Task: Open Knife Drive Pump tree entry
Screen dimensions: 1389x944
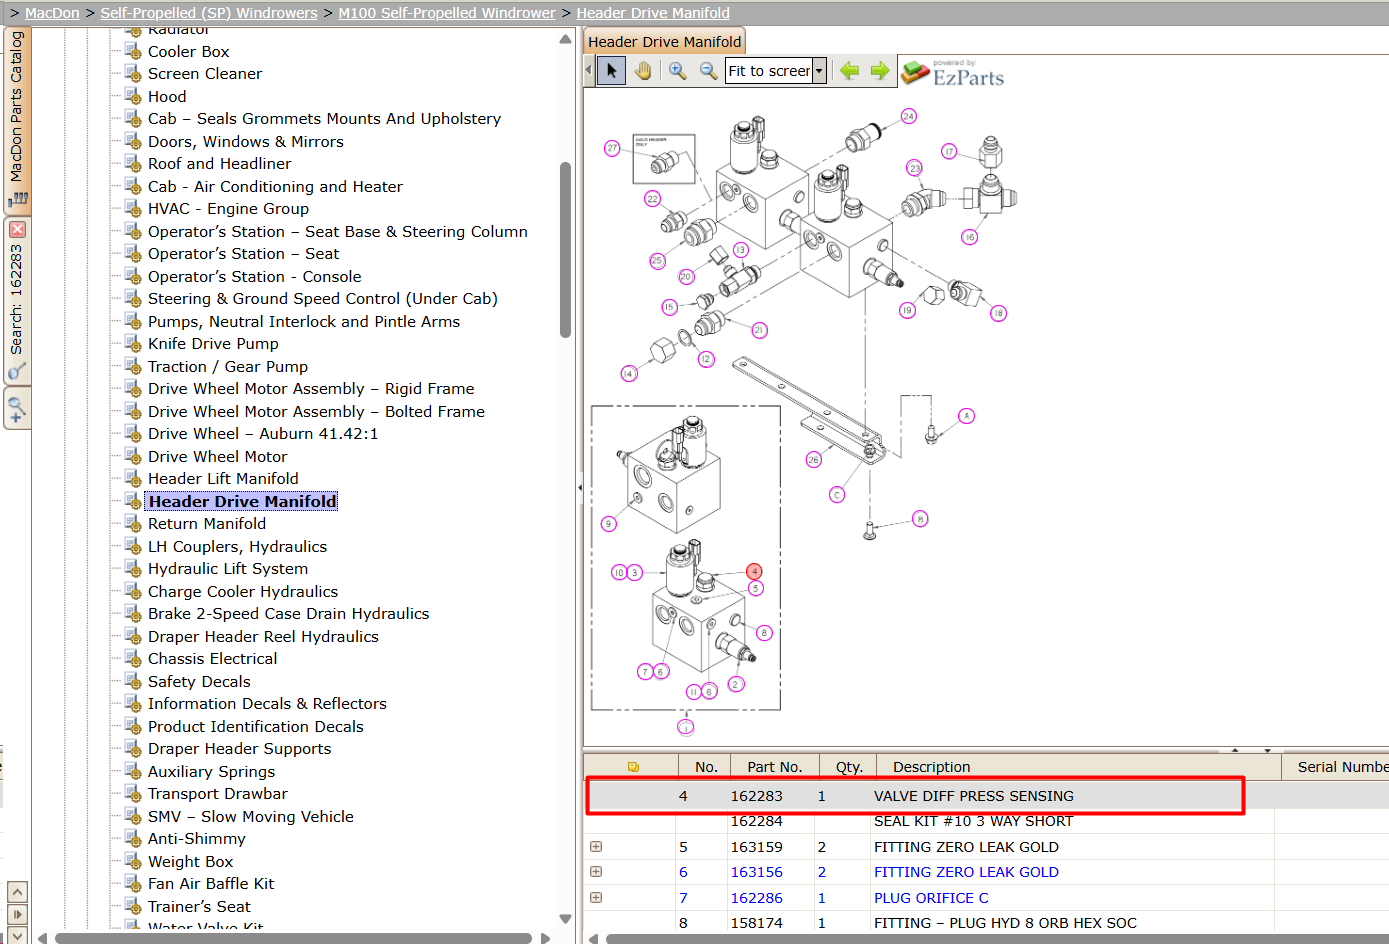Action: [213, 344]
